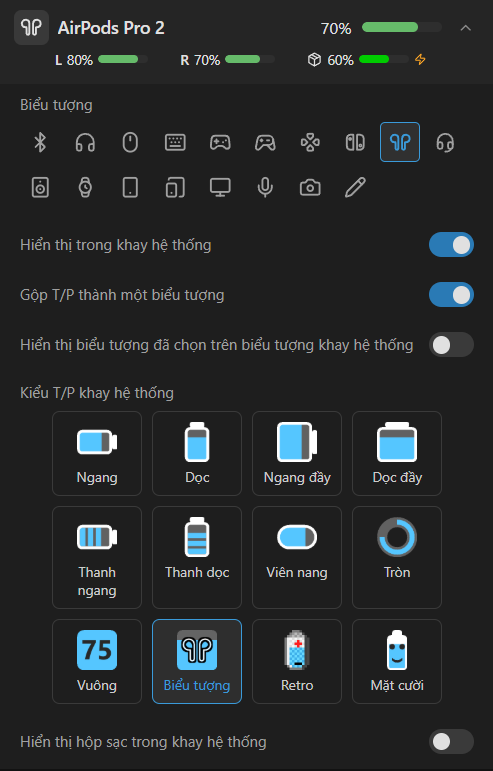Click the case 60% battery bar
Viewport: 493px width, 771px height.
click(384, 59)
